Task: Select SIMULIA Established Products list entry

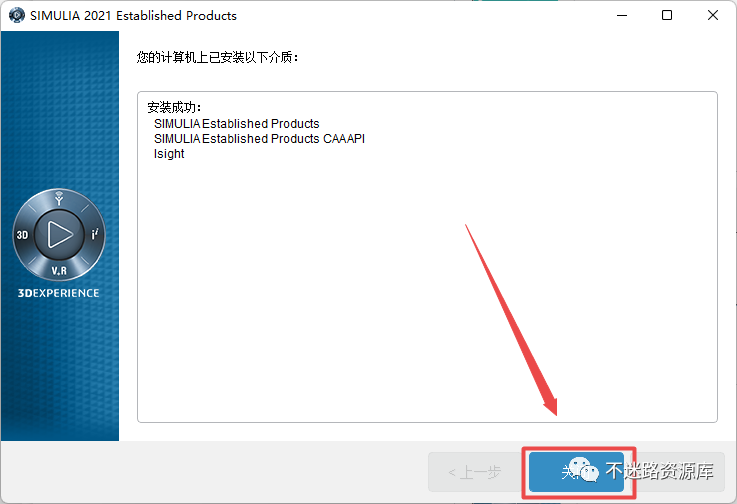Action: coord(236,124)
